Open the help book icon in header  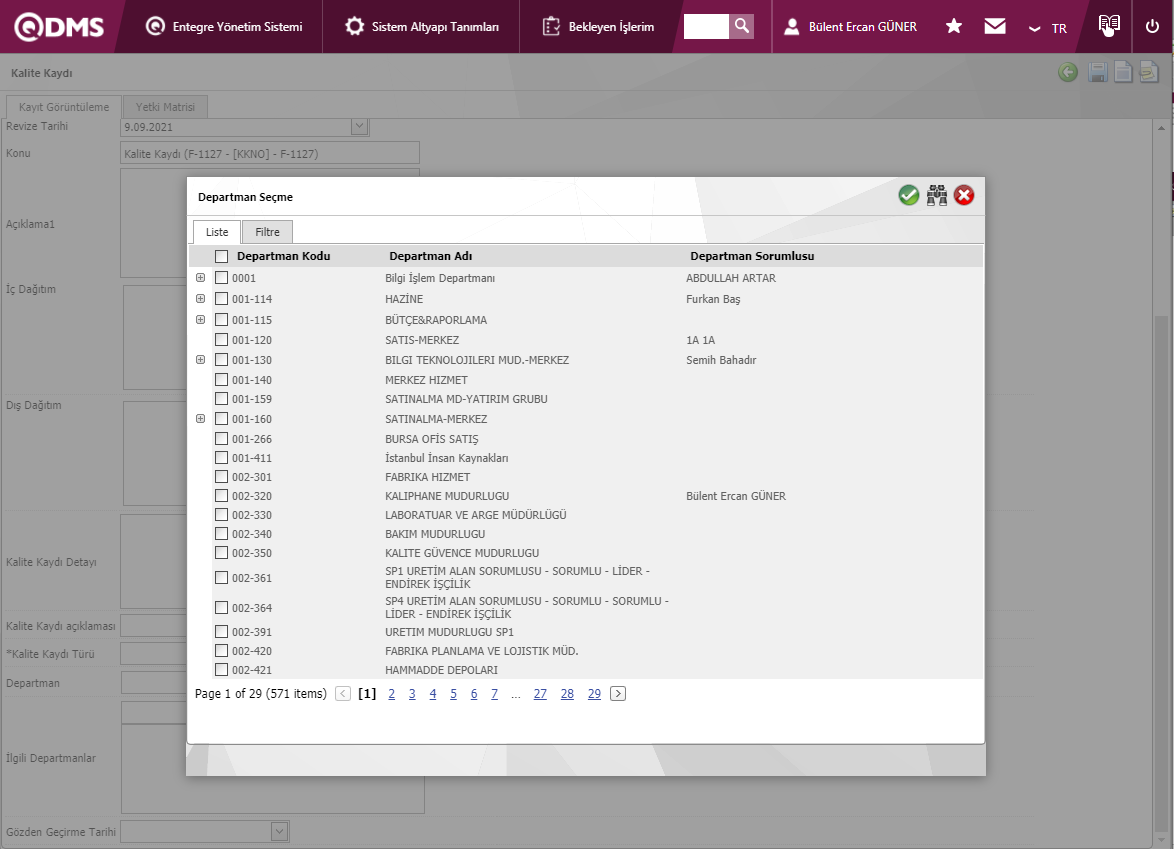click(1108, 25)
